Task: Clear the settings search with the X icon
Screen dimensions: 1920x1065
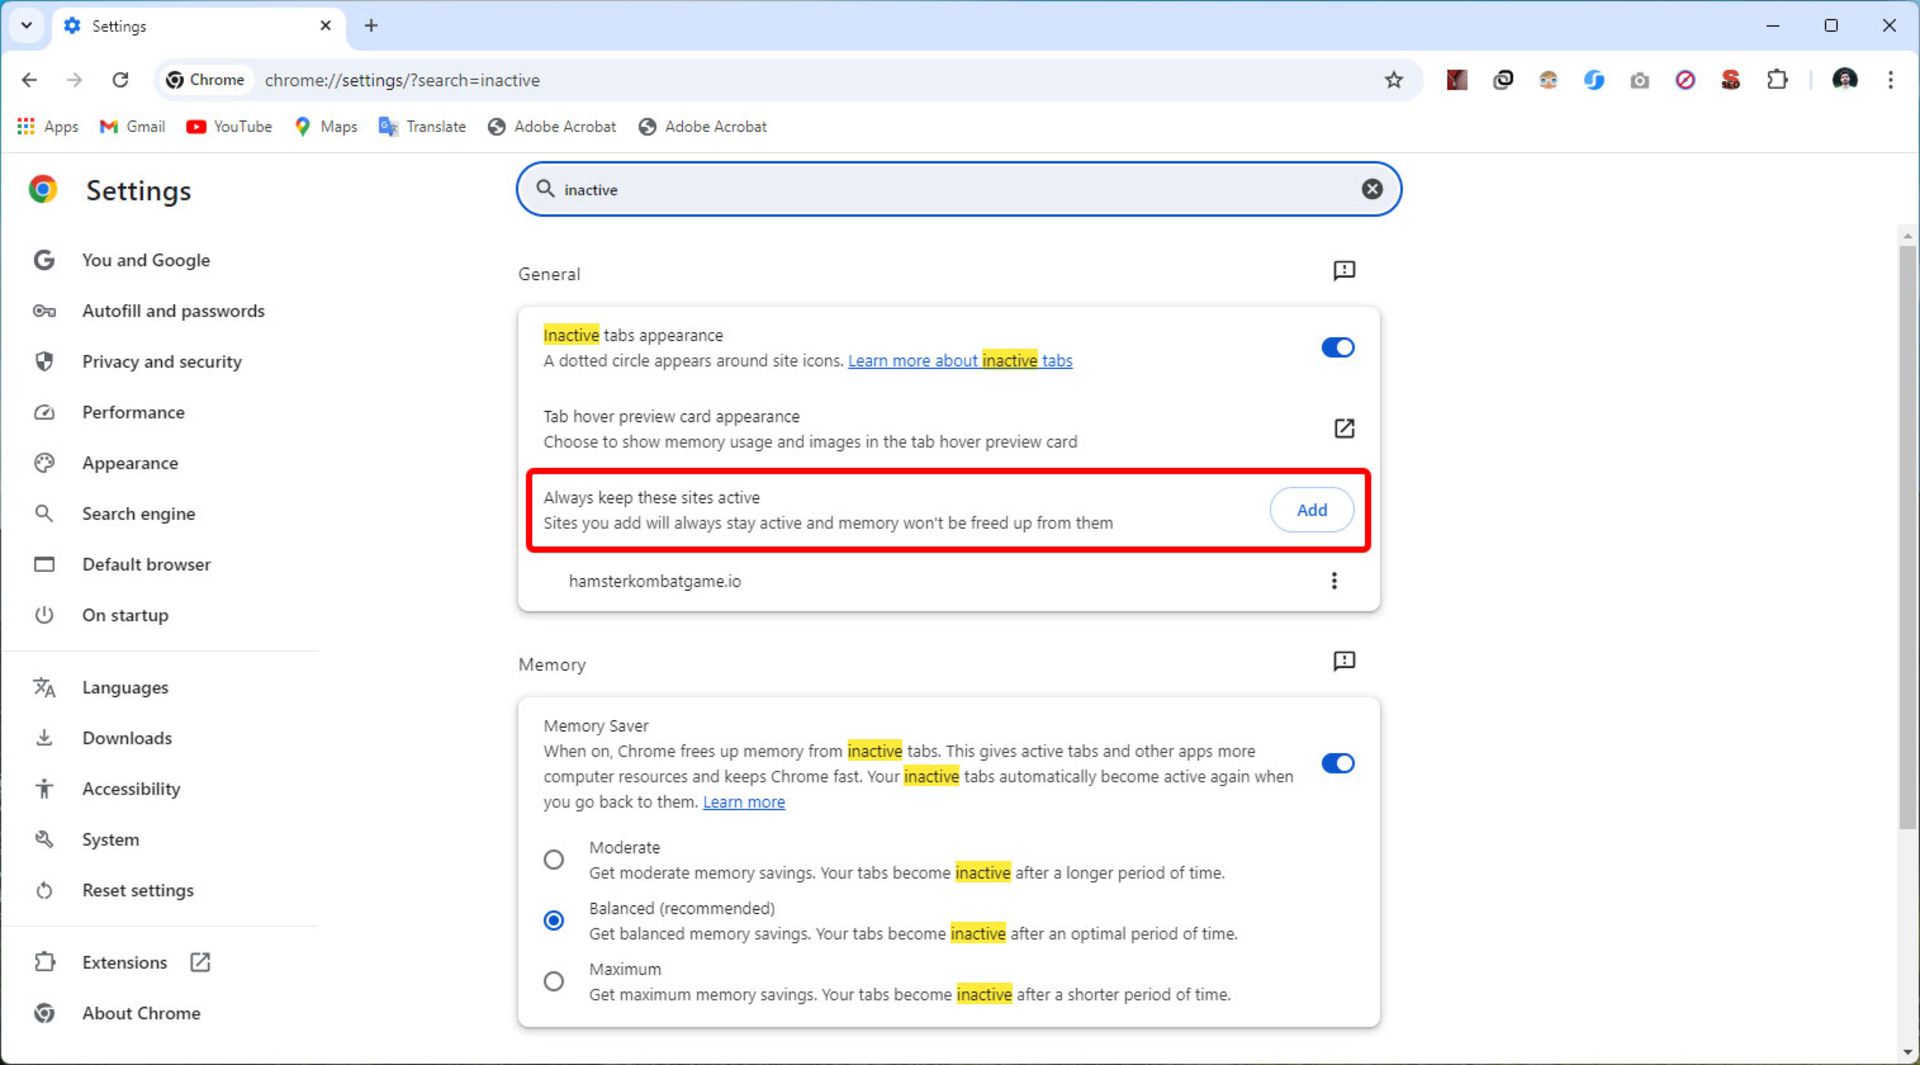Action: pyautogui.click(x=1372, y=189)
